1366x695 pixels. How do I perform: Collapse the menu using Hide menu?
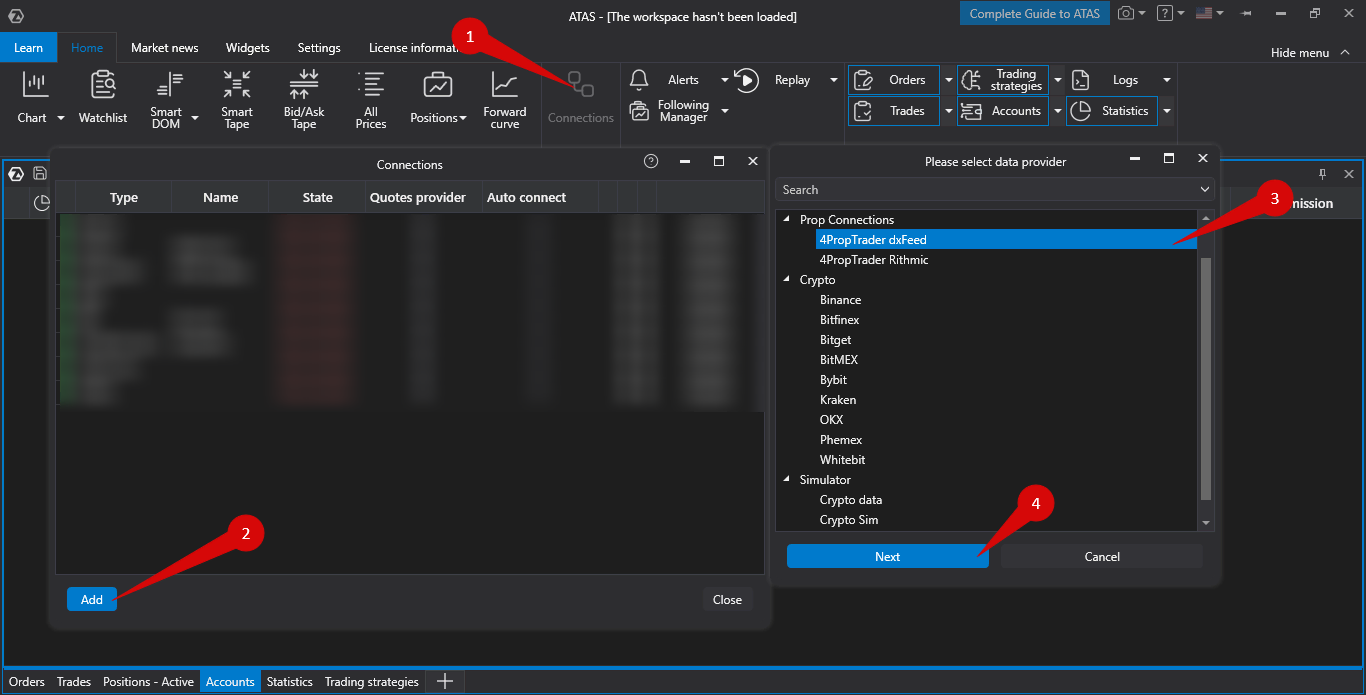click(1299, 52)
